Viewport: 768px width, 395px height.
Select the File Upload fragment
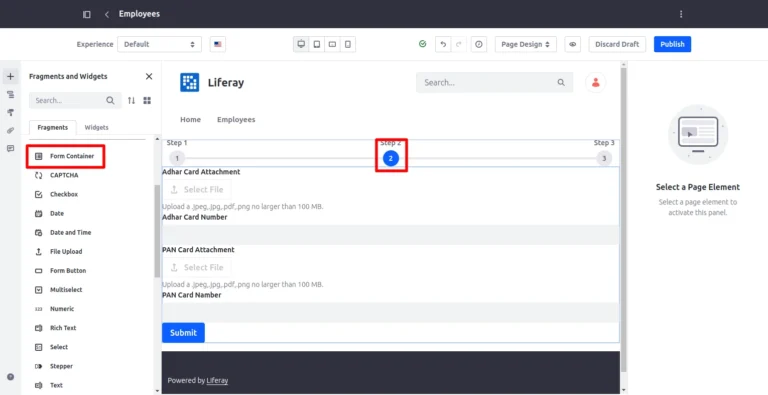(65, 252)
